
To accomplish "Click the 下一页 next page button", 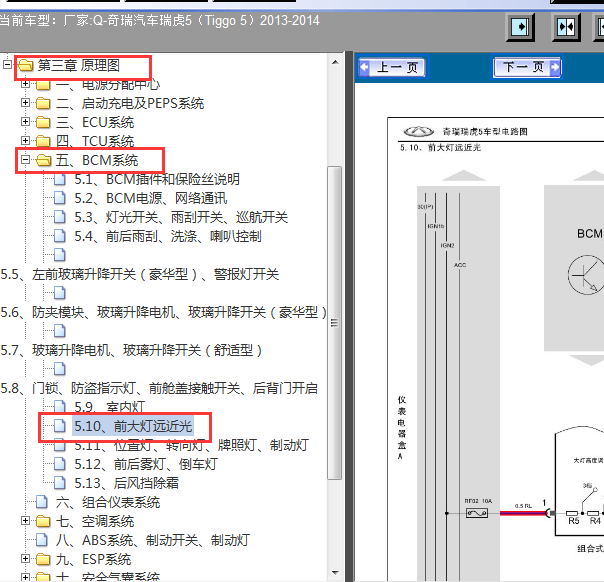I will pos(527,67).
